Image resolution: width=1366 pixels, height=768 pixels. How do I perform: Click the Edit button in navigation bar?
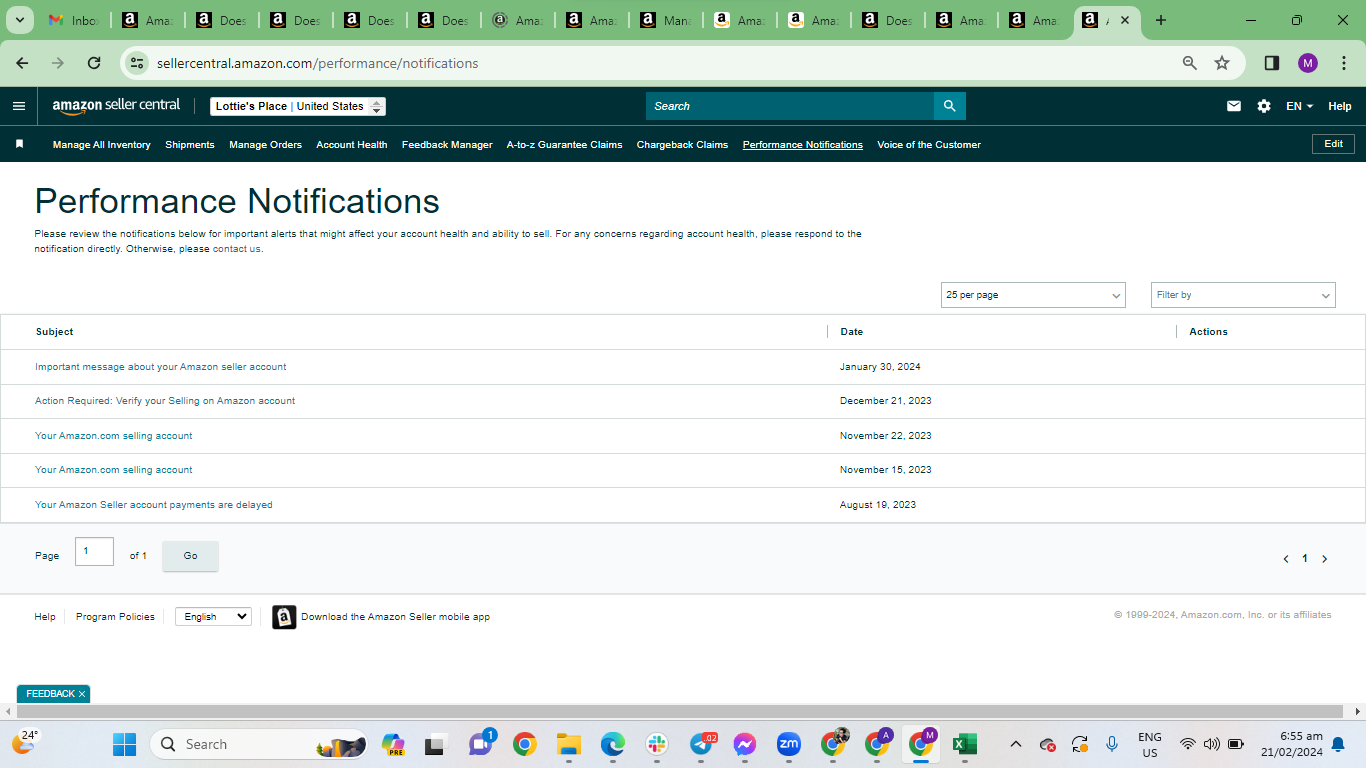click(x=1333, y=144)
